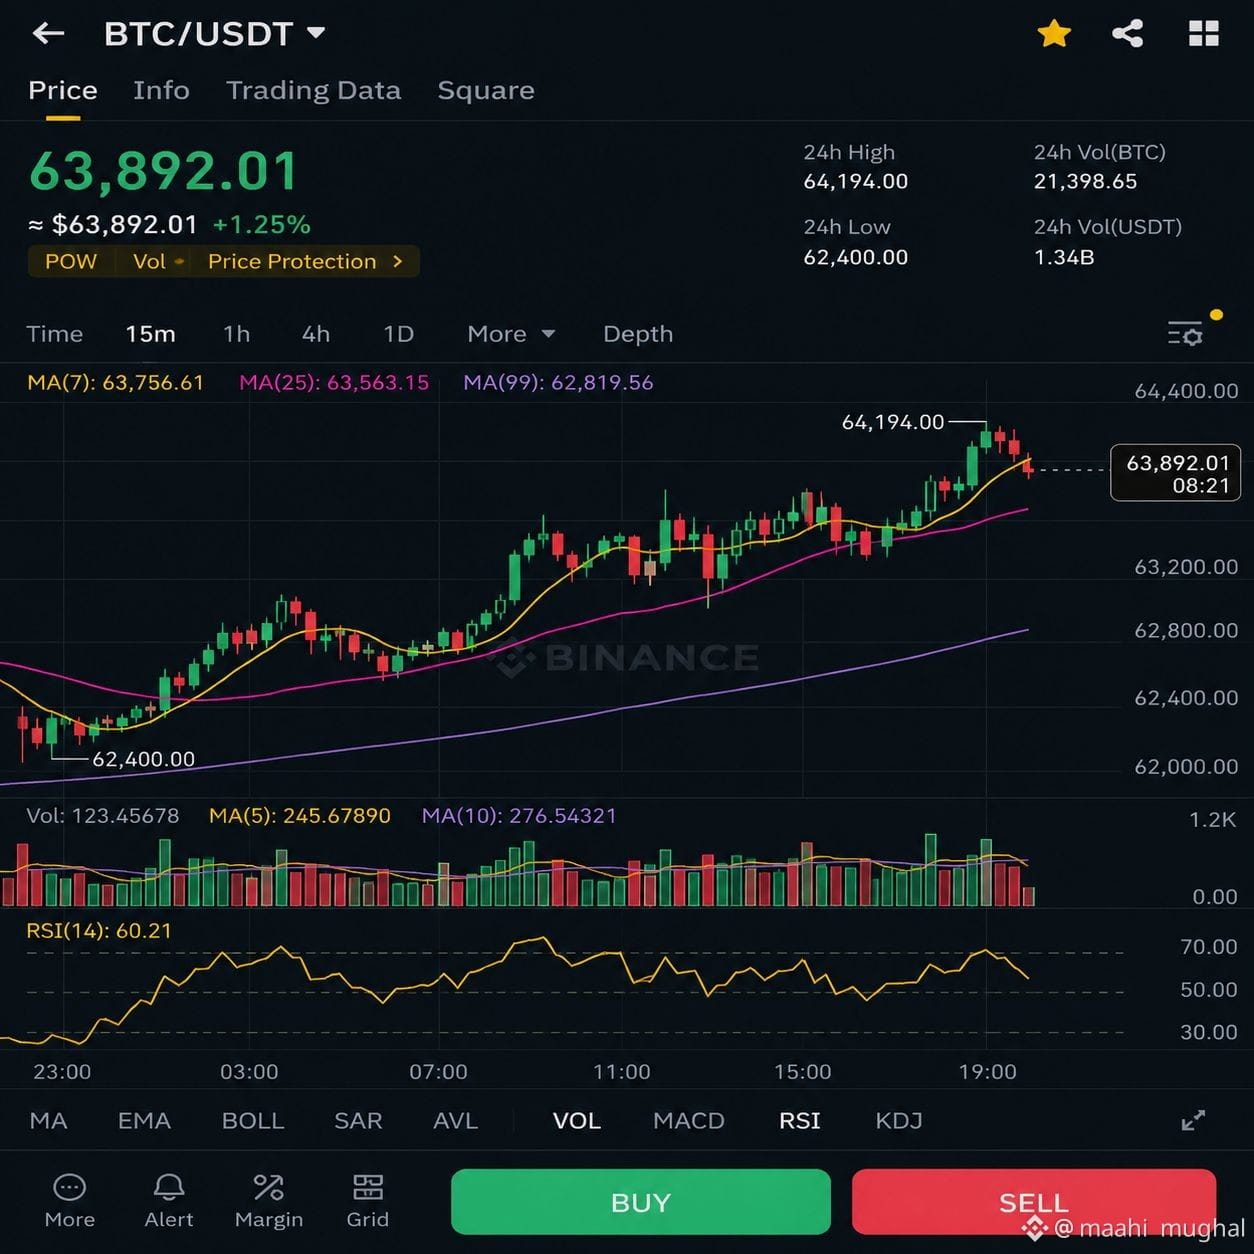Click the 24h Vol(BTC) value 21,398.65
Screen dimensions: 1254x1254
(1086, 182)
